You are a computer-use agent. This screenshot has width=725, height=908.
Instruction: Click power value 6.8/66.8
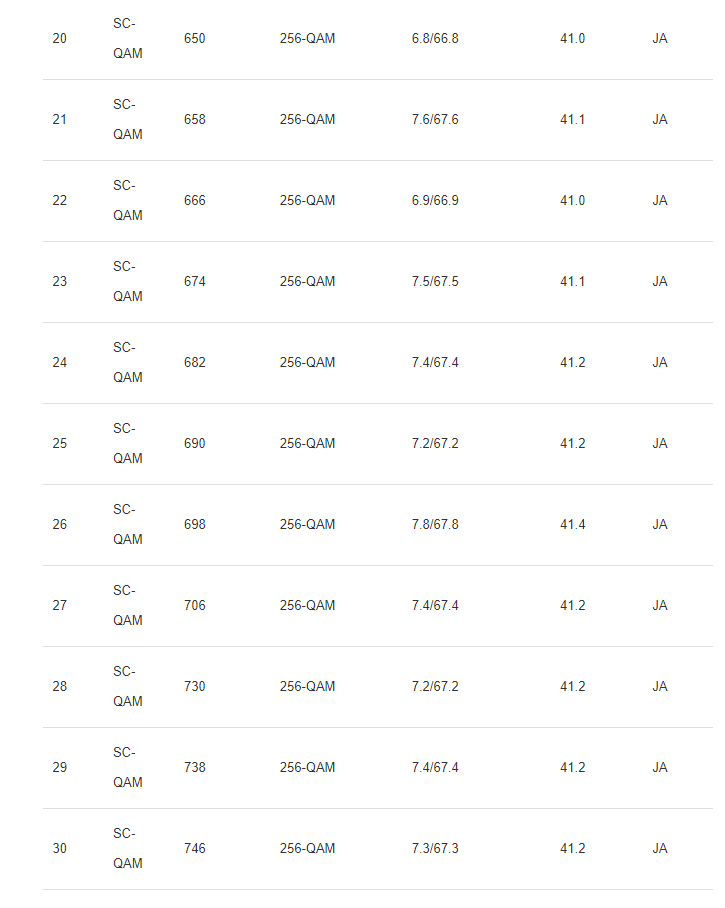pos(435,39)
